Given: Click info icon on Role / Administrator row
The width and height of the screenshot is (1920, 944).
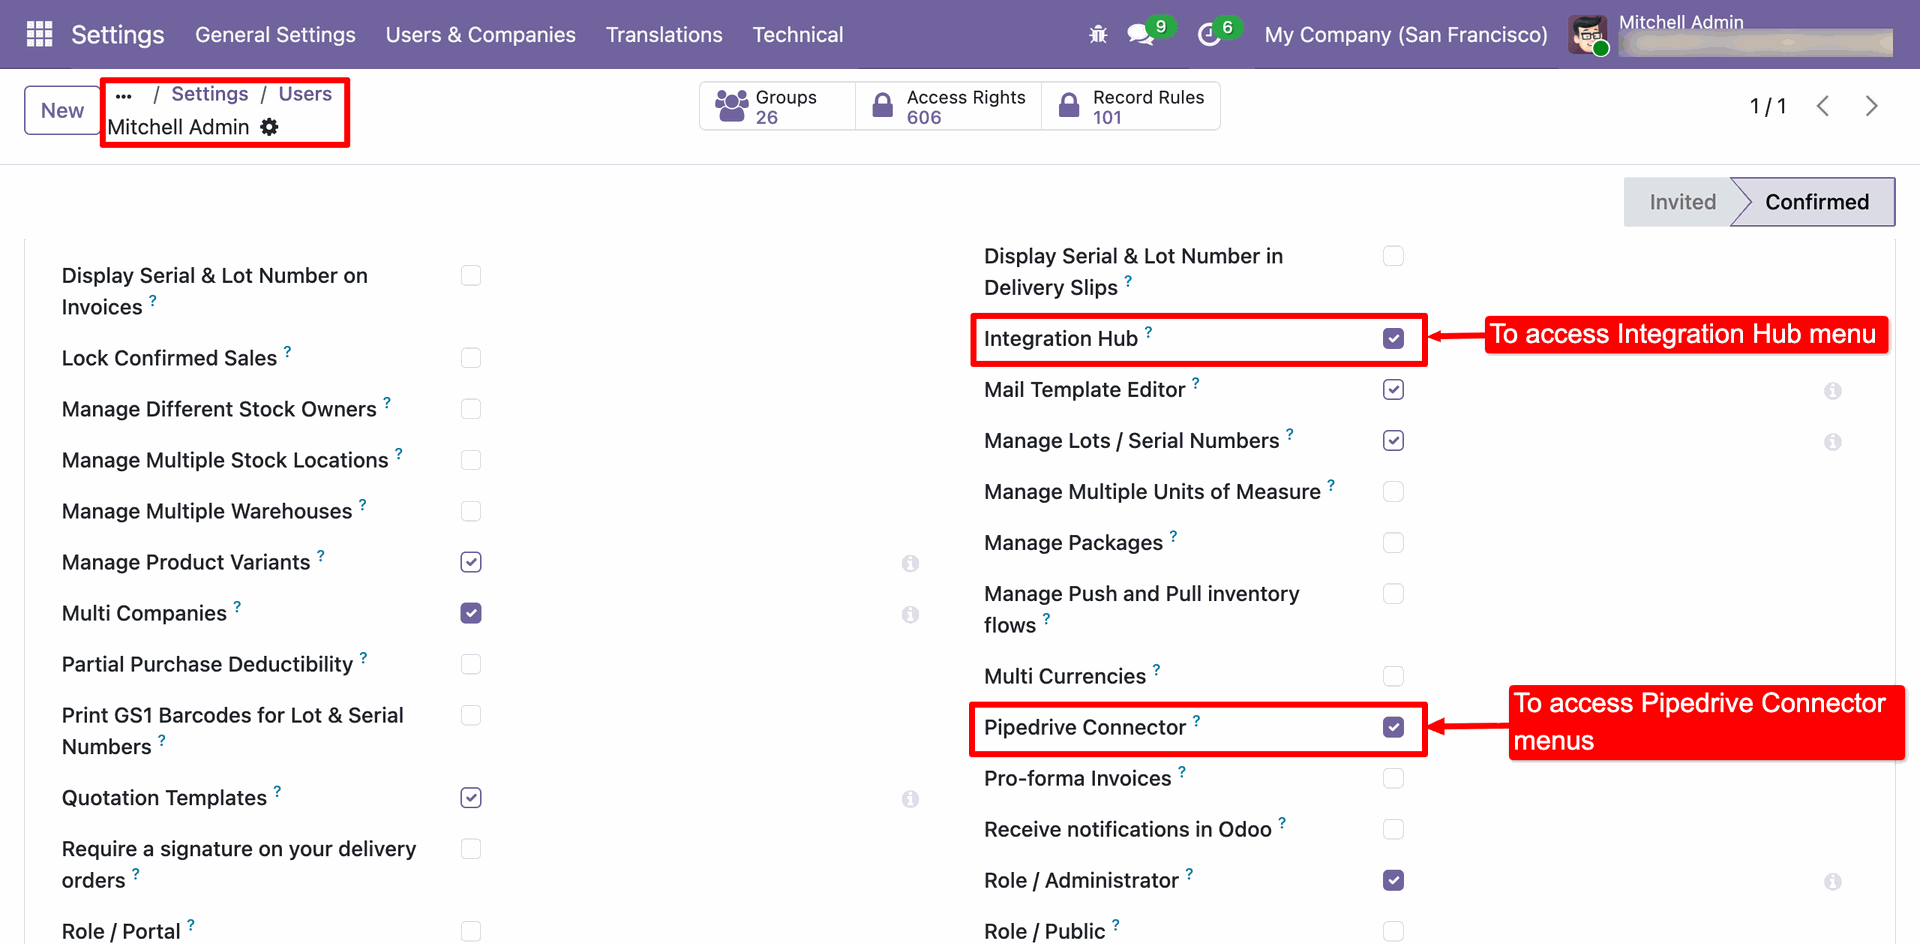Looking at the screenshot, I should 1832,882.
